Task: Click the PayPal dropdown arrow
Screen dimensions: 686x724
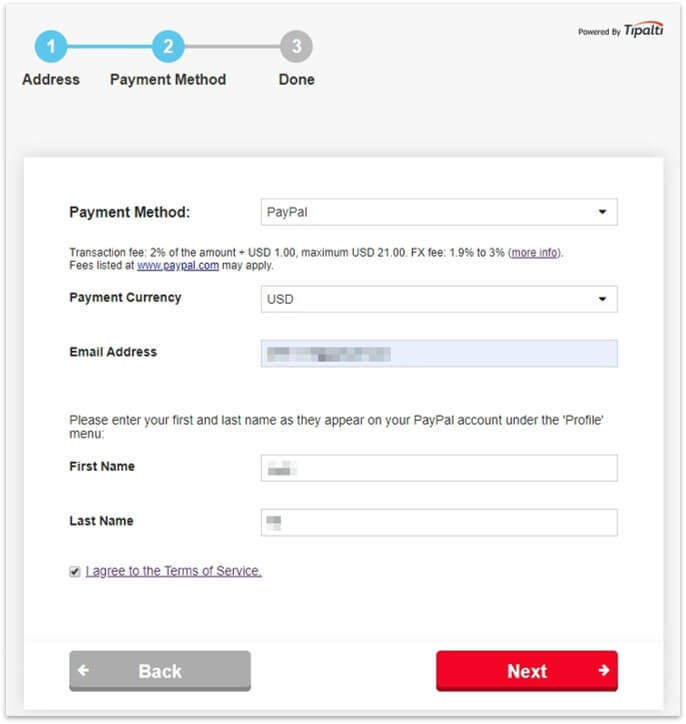Action: pyautogui.click(x=602, y=212)
